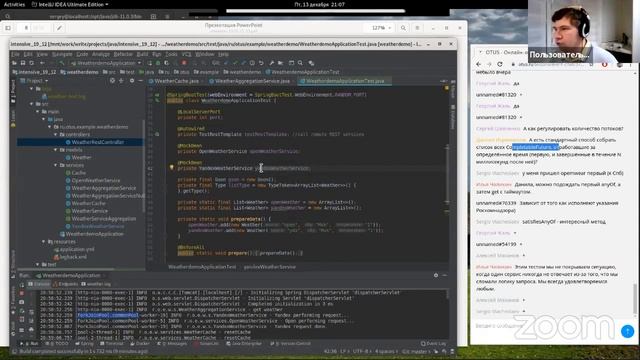Viewport: 640px width, 360px height.
Task: Click Activities in the top bar
Action: (x=14, y=4)
